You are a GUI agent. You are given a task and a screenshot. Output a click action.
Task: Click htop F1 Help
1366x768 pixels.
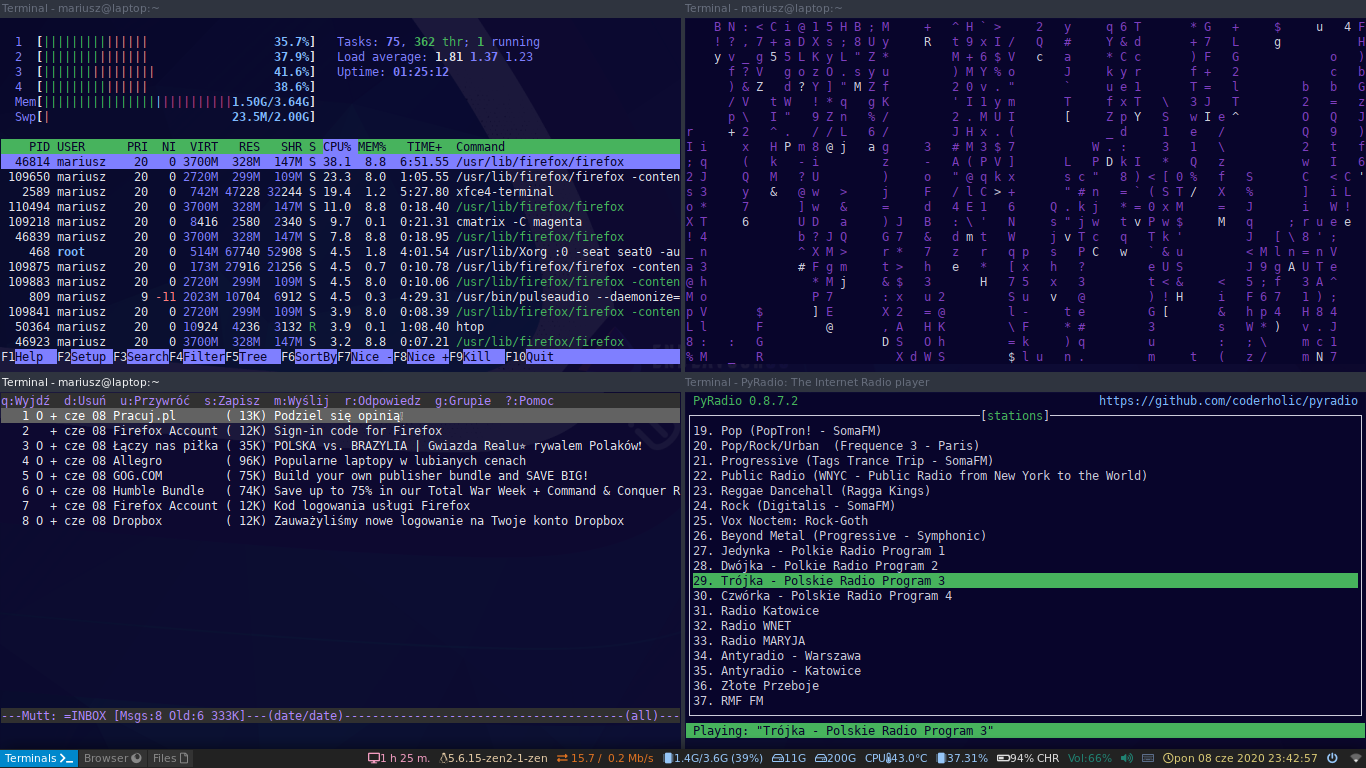coord(22,357)
